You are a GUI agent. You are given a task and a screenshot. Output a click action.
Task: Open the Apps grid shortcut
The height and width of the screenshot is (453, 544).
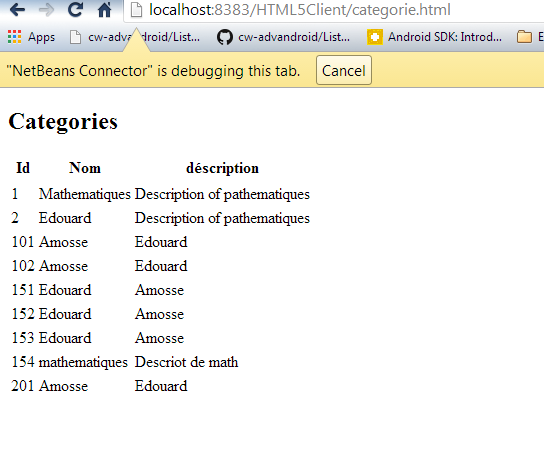[x=31, y=37]
